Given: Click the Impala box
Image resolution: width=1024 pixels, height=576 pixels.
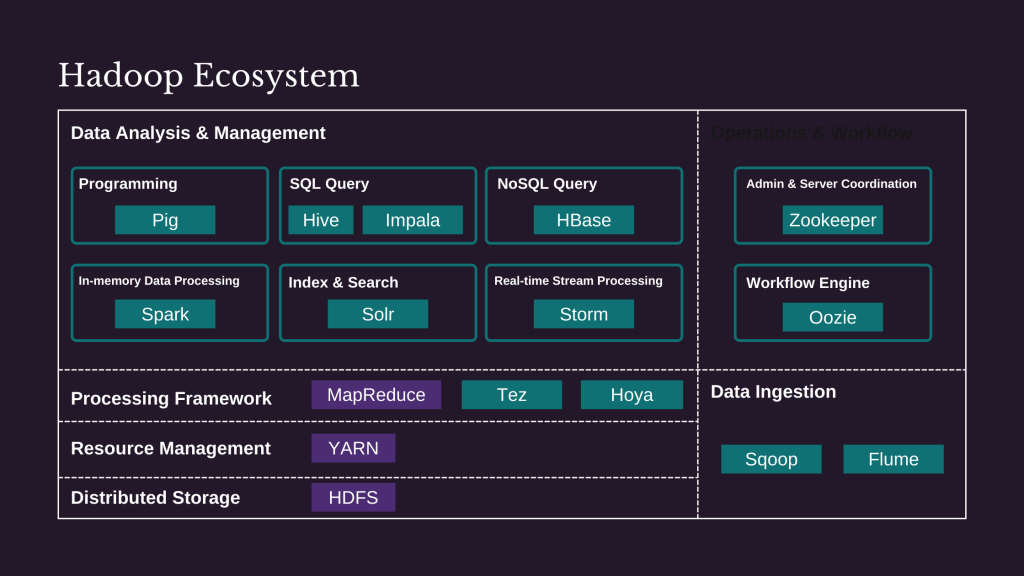Looking at the screenshot, I should tap(412, 220).
